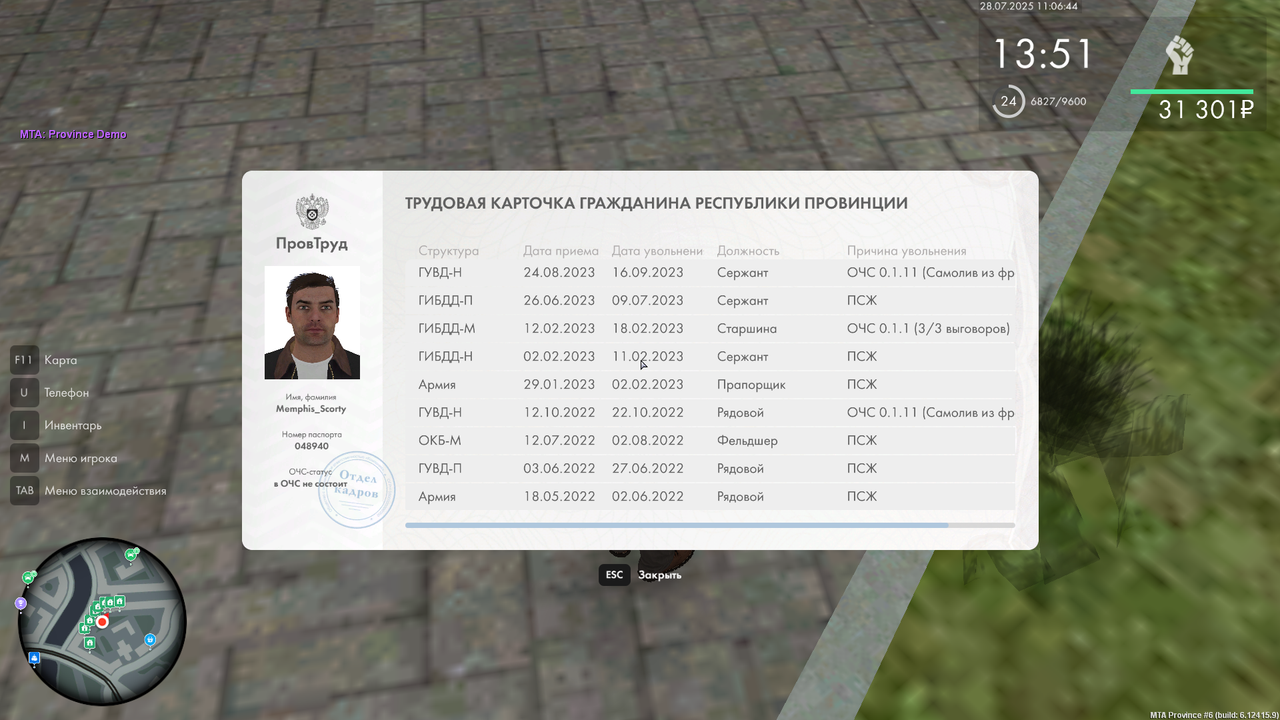1280x720 pixels.
Task: Click the M Меню игрока key hint
Action: click(x=64, y=459)
